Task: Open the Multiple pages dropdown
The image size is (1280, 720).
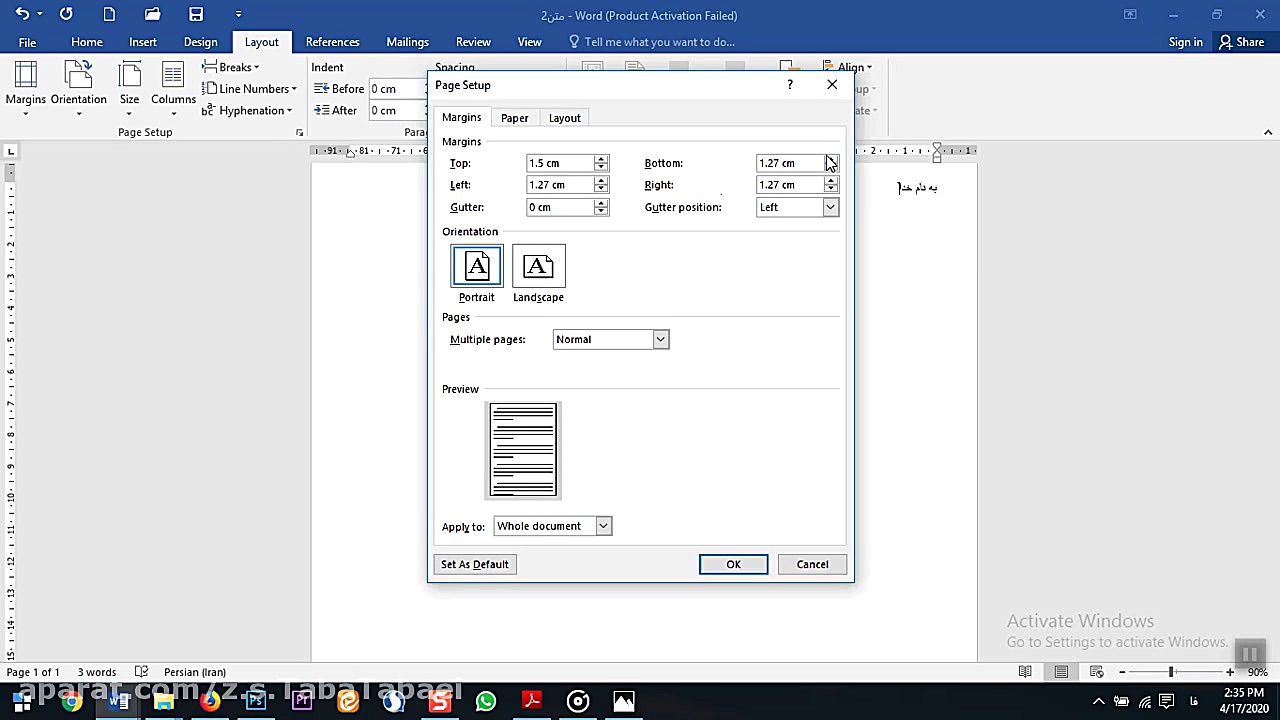Action: coord(659,339)
